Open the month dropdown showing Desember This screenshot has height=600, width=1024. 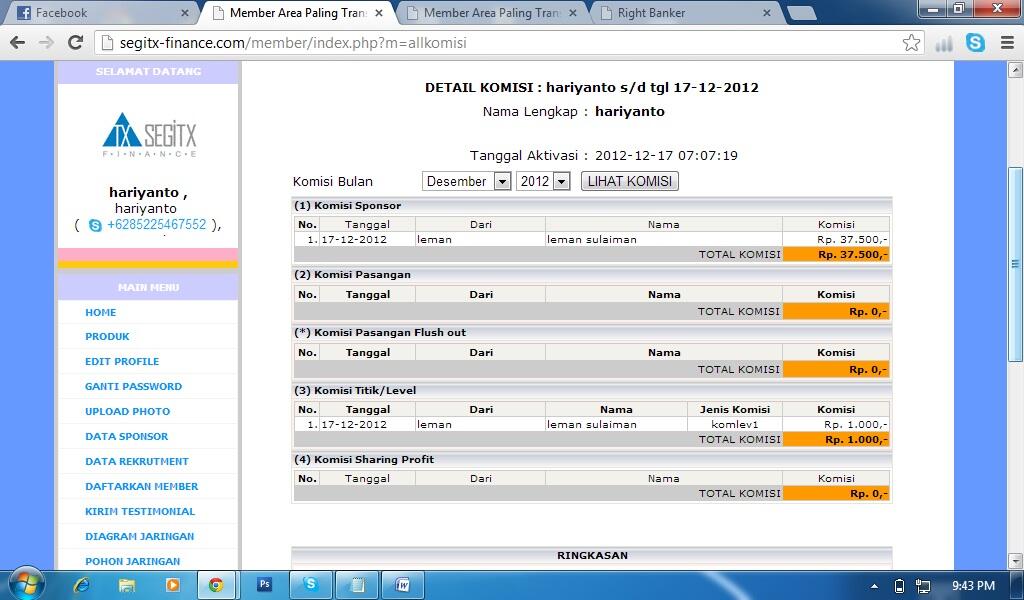[467, 181]
